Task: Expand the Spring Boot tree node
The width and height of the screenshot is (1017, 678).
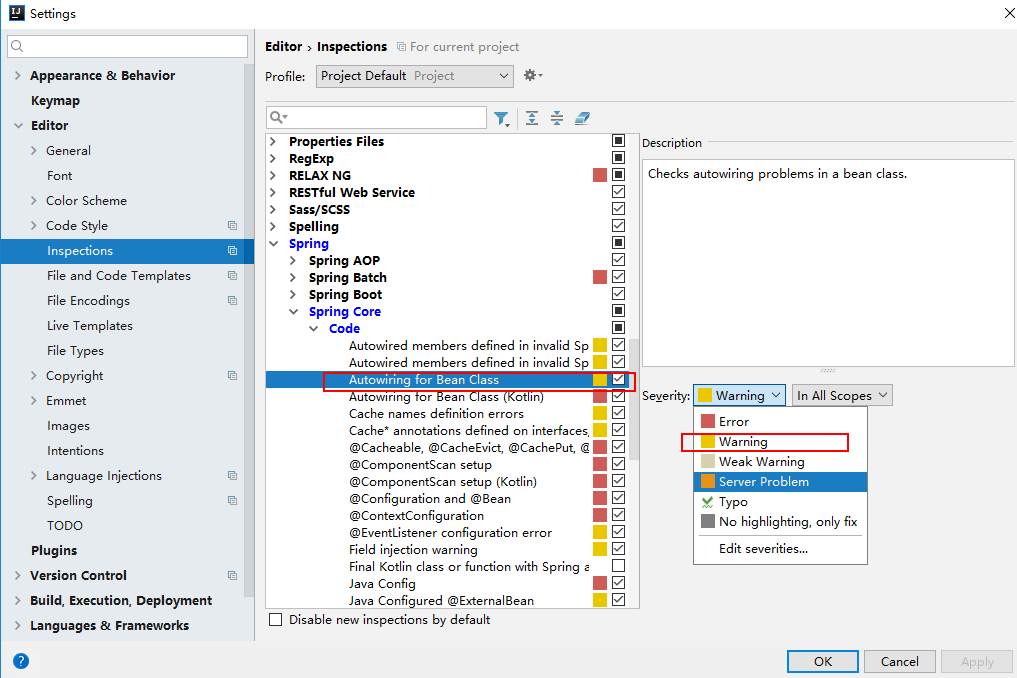Action: coord(295,294)
